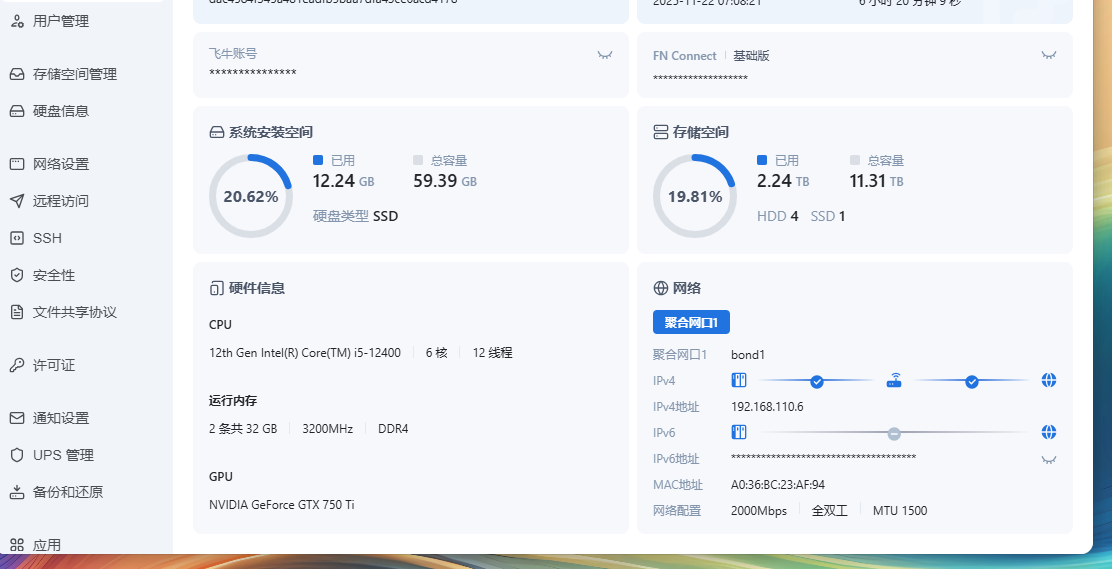This screenshot has width=1112, height=569.
Task: Click the bond1 interface name
Action: pyautogui.click(x=748, y=355)
